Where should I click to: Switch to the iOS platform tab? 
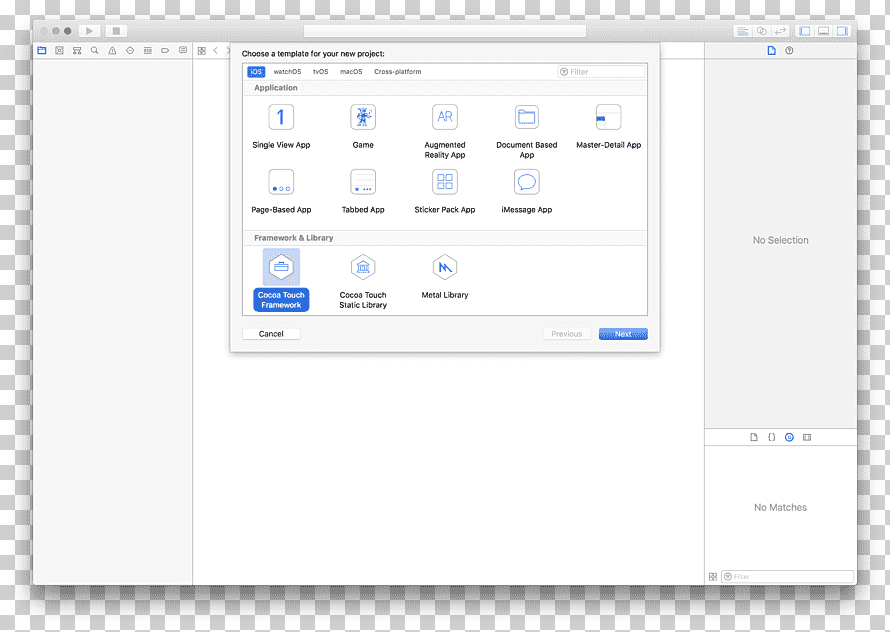click(x=256, y=72)
